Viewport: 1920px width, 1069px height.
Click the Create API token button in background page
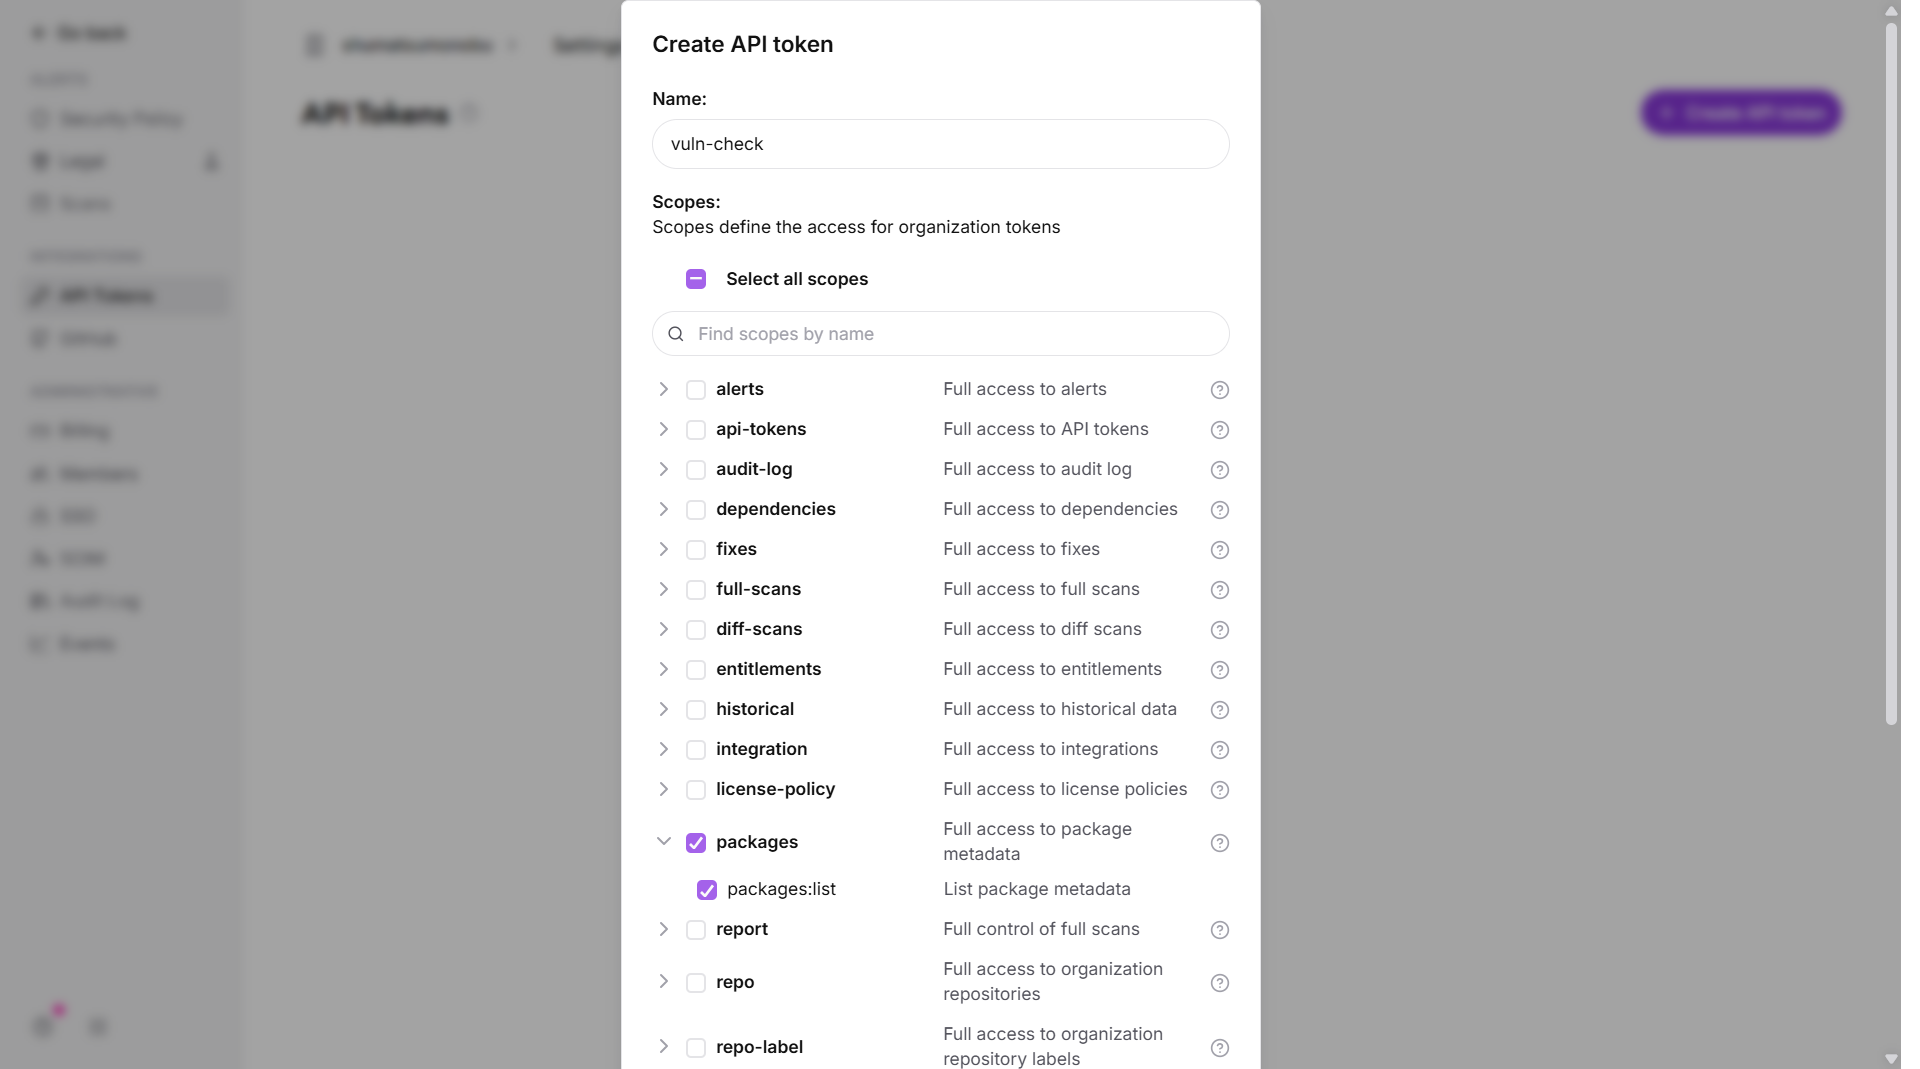coord(1741,113)
